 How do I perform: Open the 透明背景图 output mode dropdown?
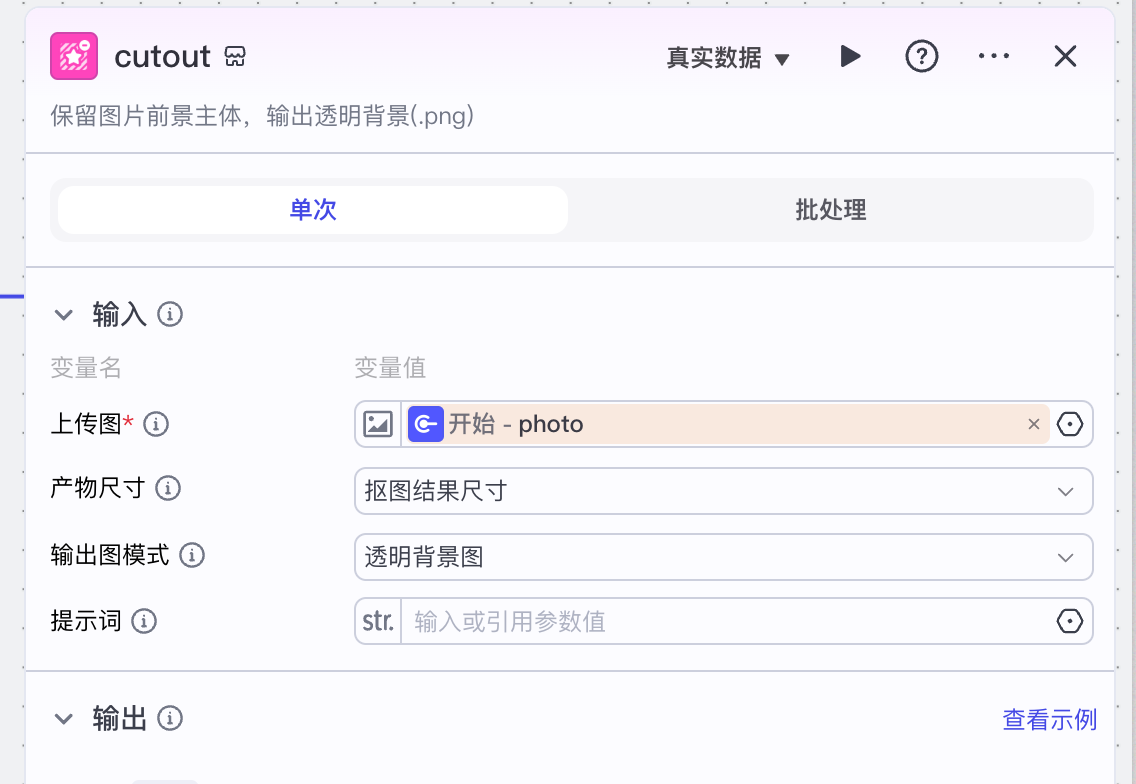723,557
